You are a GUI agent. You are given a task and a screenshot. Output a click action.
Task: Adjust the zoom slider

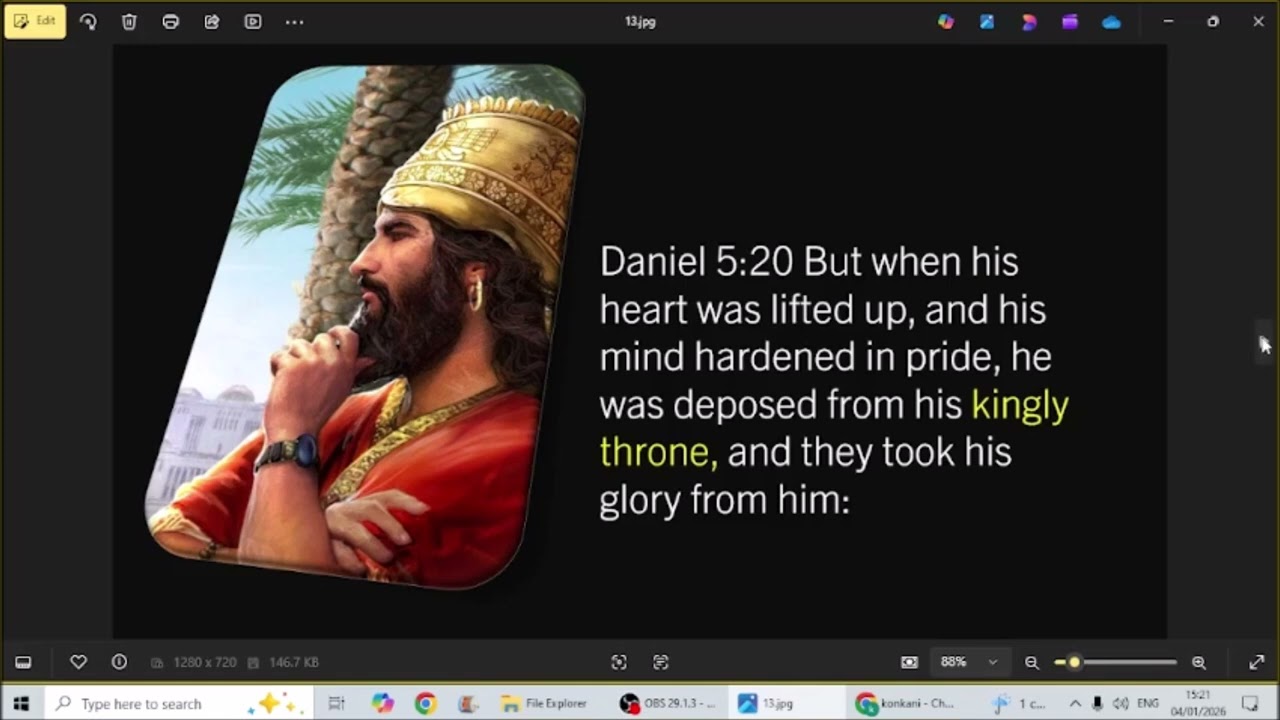point(1116,662)
